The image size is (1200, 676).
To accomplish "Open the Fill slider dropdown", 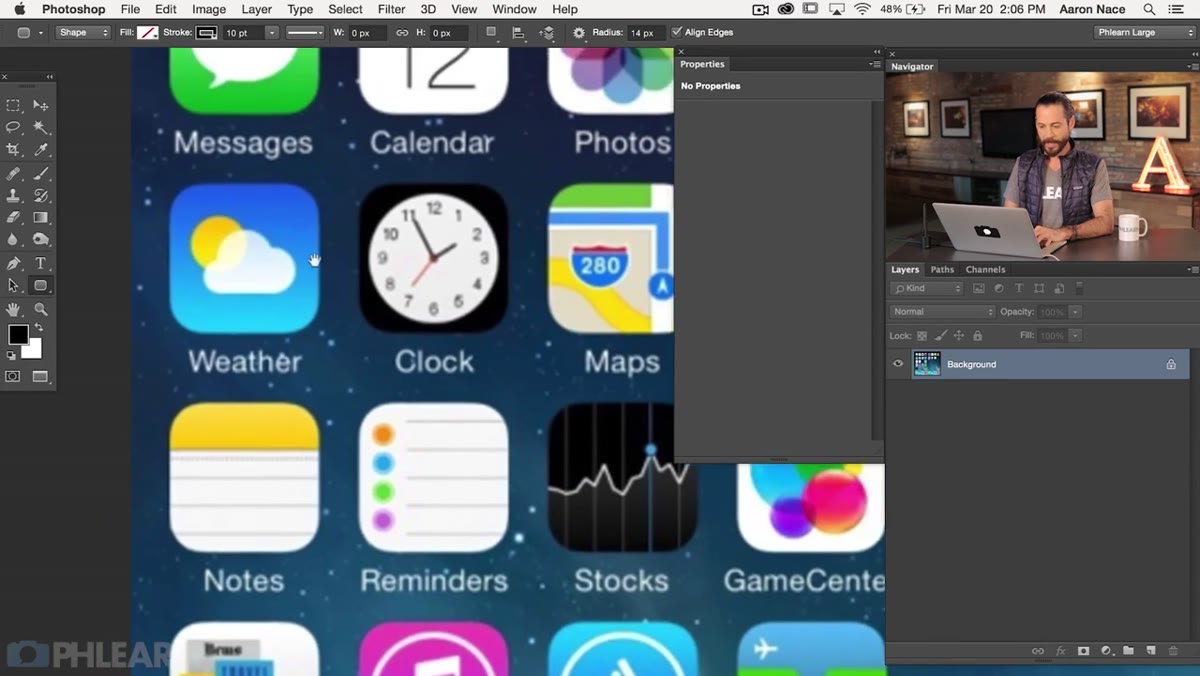I will [x=1076, y=336].
